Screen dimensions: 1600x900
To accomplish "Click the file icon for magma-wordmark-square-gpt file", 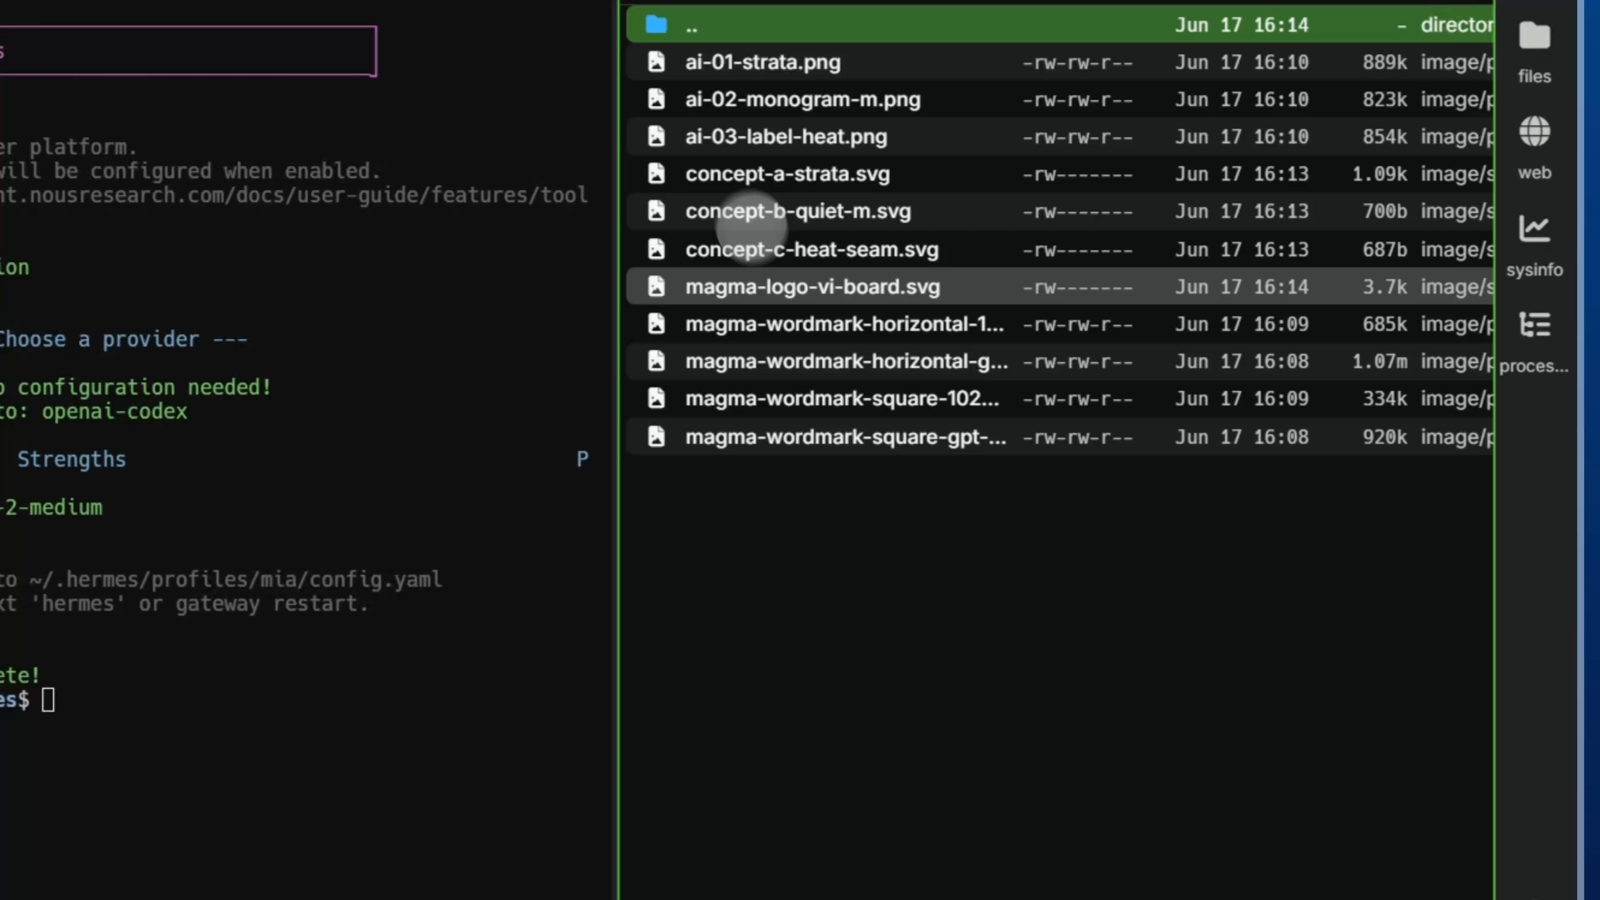I will click(656, 437).
